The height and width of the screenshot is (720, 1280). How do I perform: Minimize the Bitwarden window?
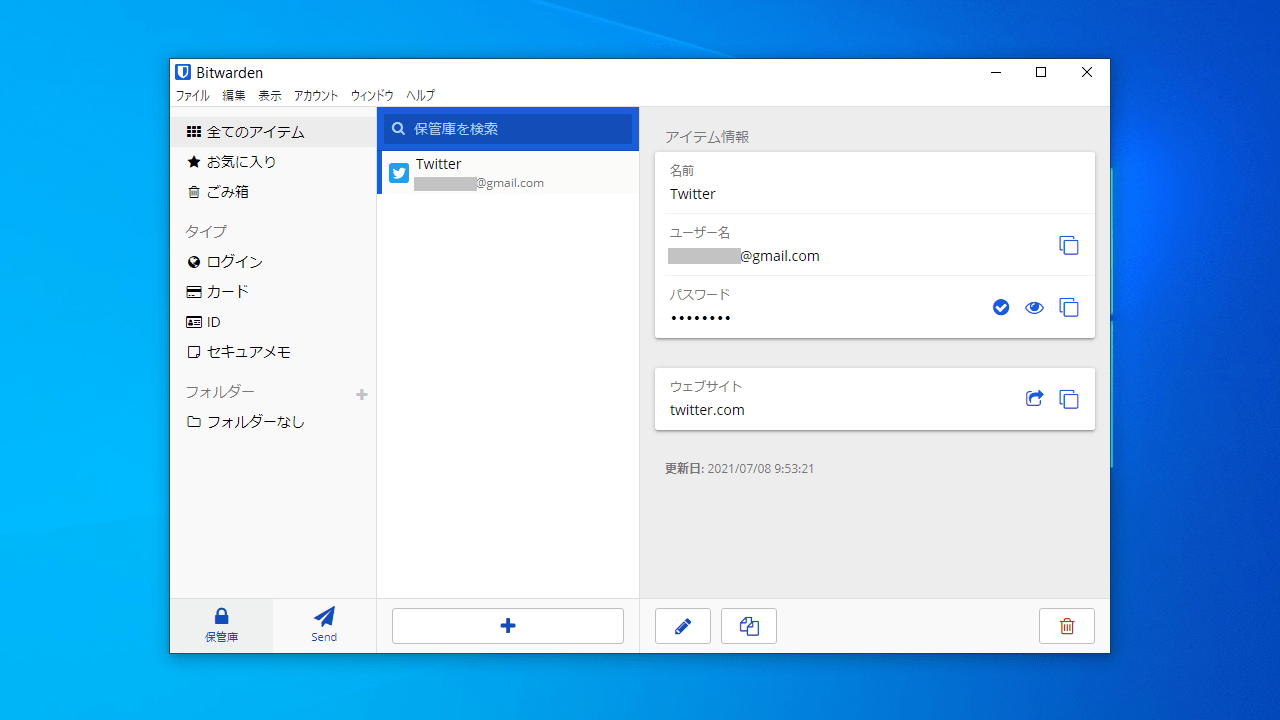[x=996, y=72]
